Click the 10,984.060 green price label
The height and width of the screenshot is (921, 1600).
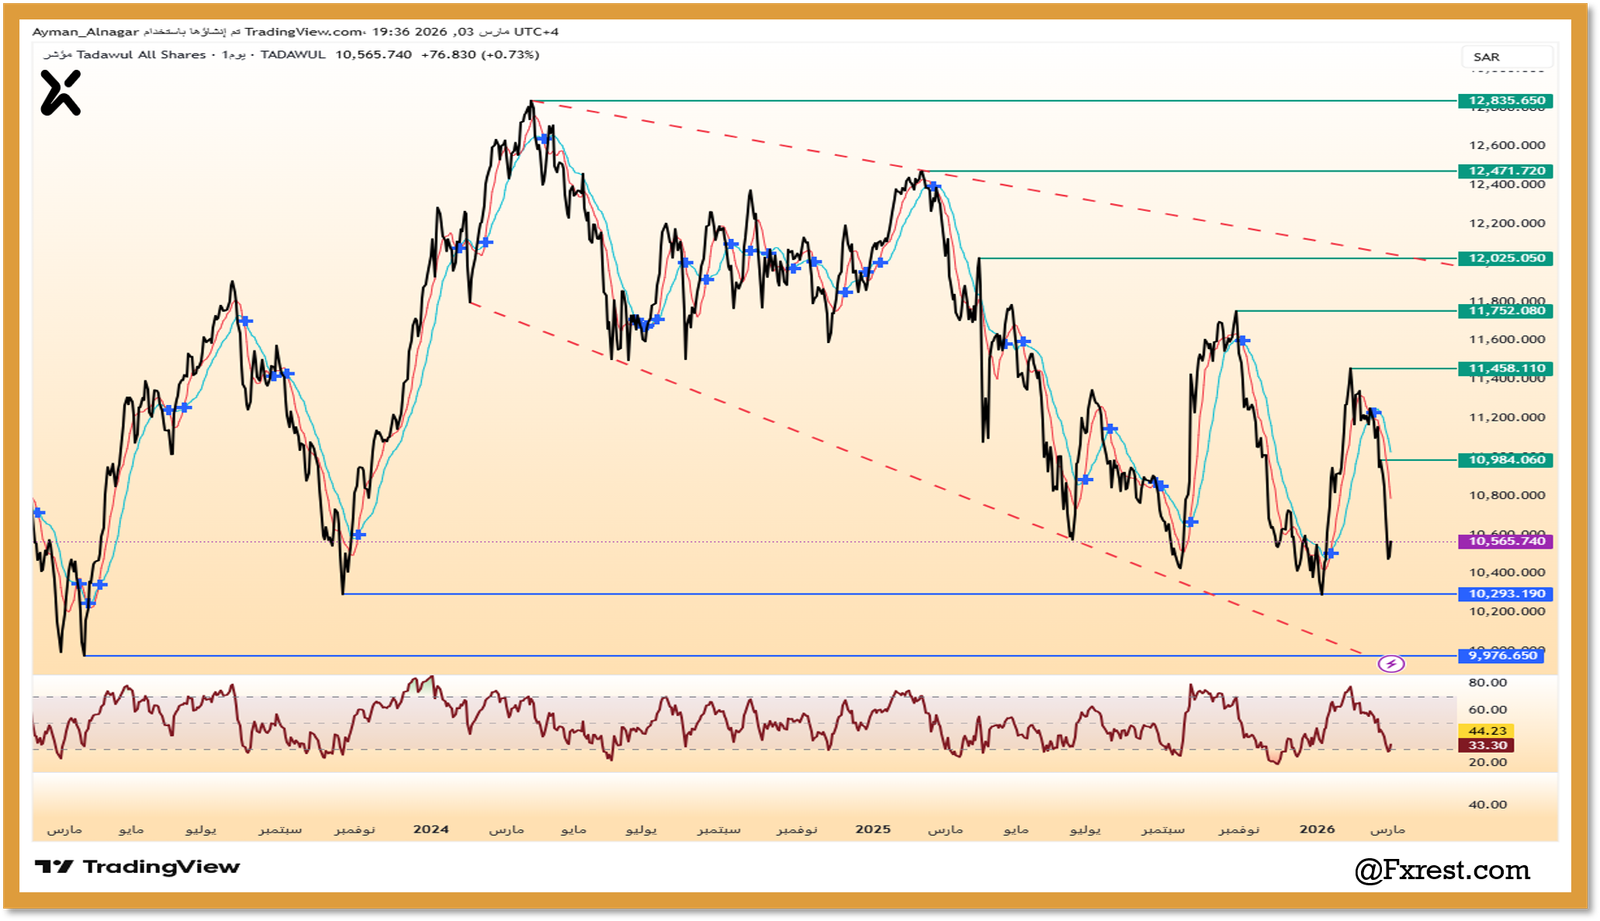1506,460
